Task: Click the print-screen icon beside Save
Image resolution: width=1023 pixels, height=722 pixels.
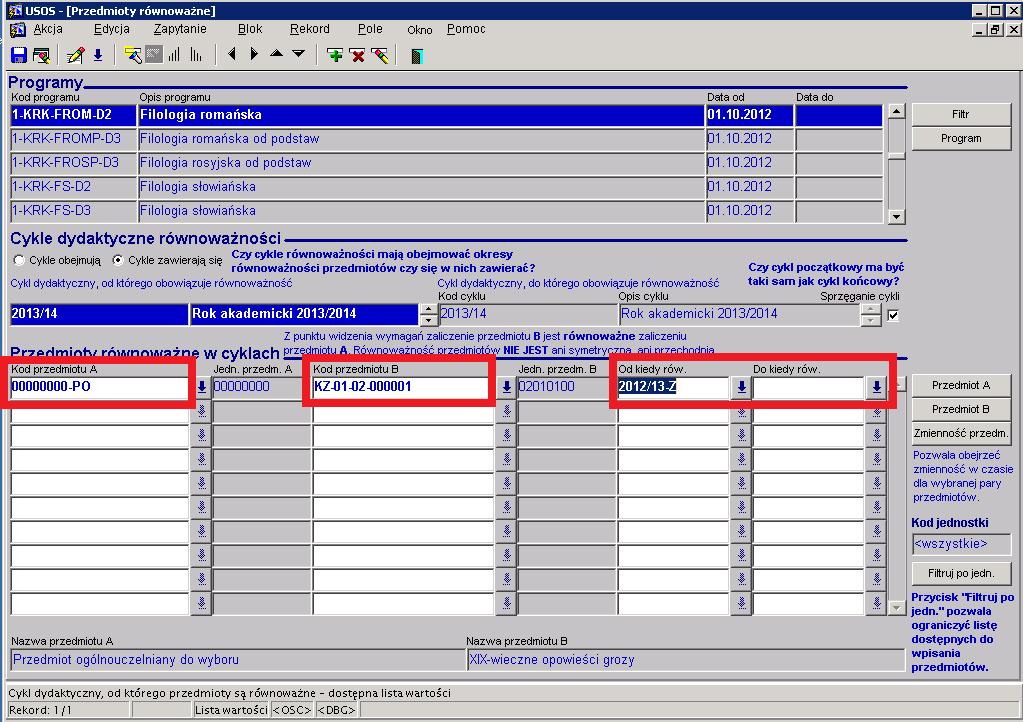Action: click(x=41, y=55)
